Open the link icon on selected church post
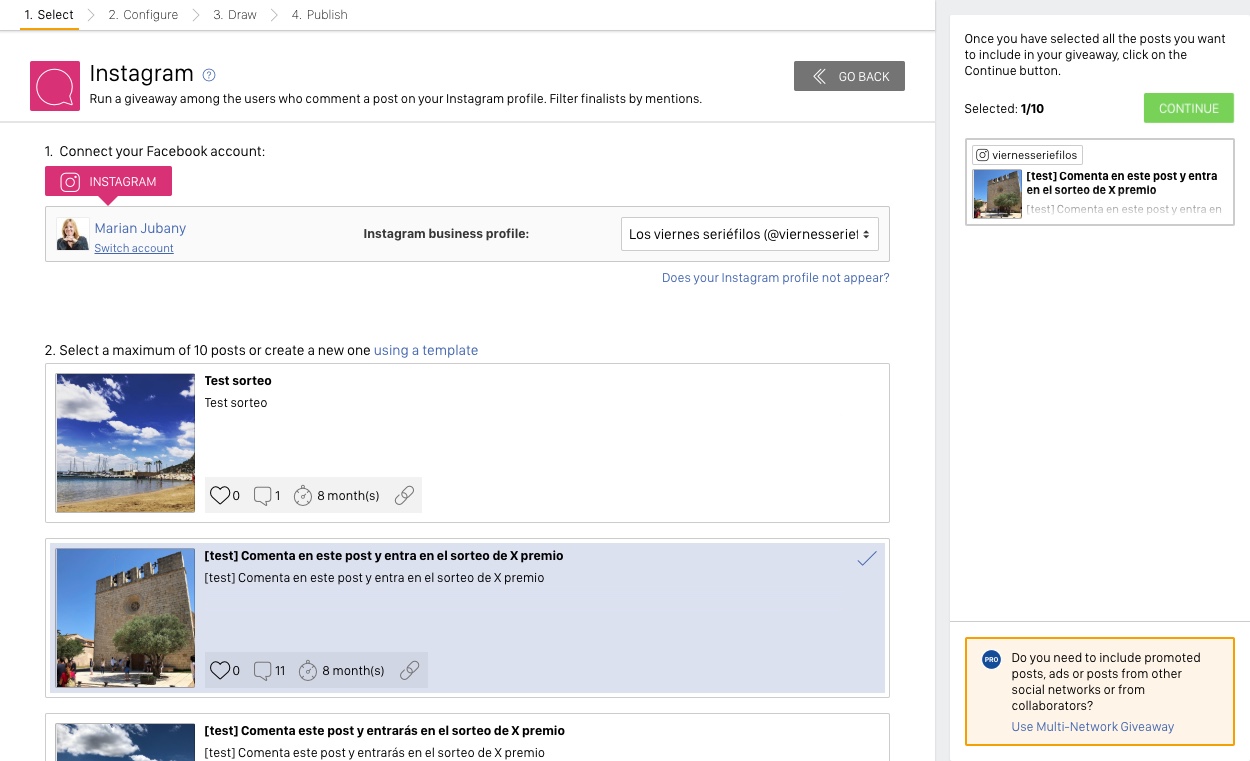1250x761 pixels. pyautogui.click(x=409, y=670)
